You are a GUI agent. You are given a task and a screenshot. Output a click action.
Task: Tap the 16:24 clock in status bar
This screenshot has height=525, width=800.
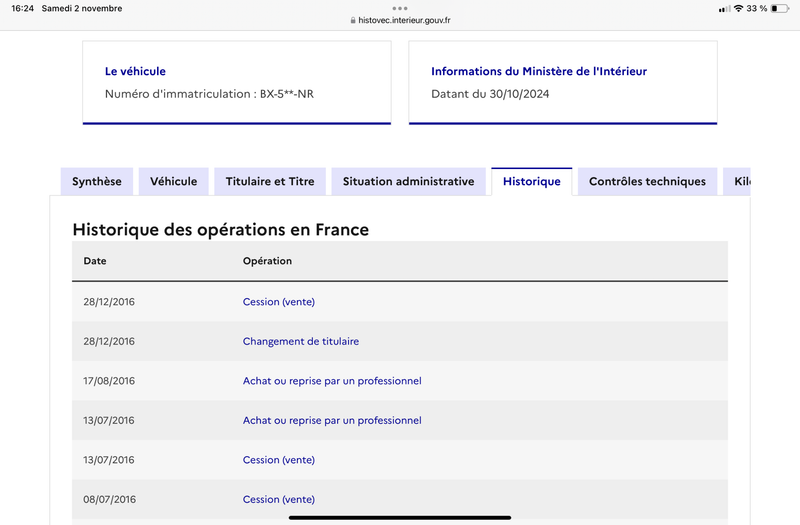click(x=22, y=8)
